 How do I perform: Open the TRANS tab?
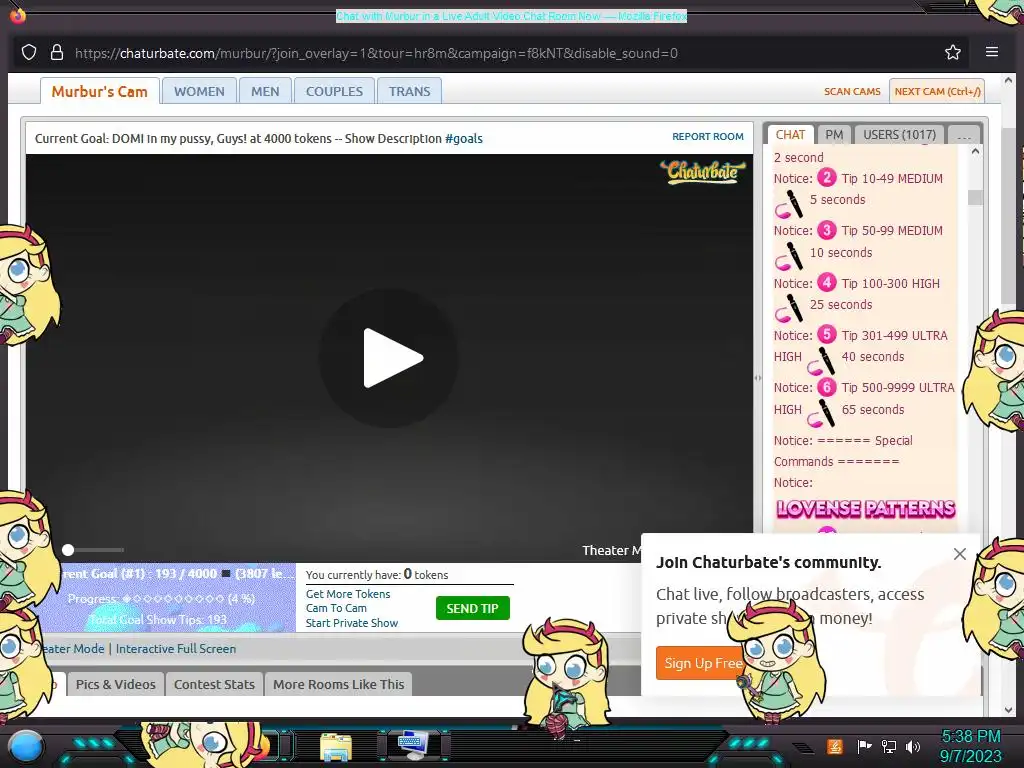coord(409,91)
